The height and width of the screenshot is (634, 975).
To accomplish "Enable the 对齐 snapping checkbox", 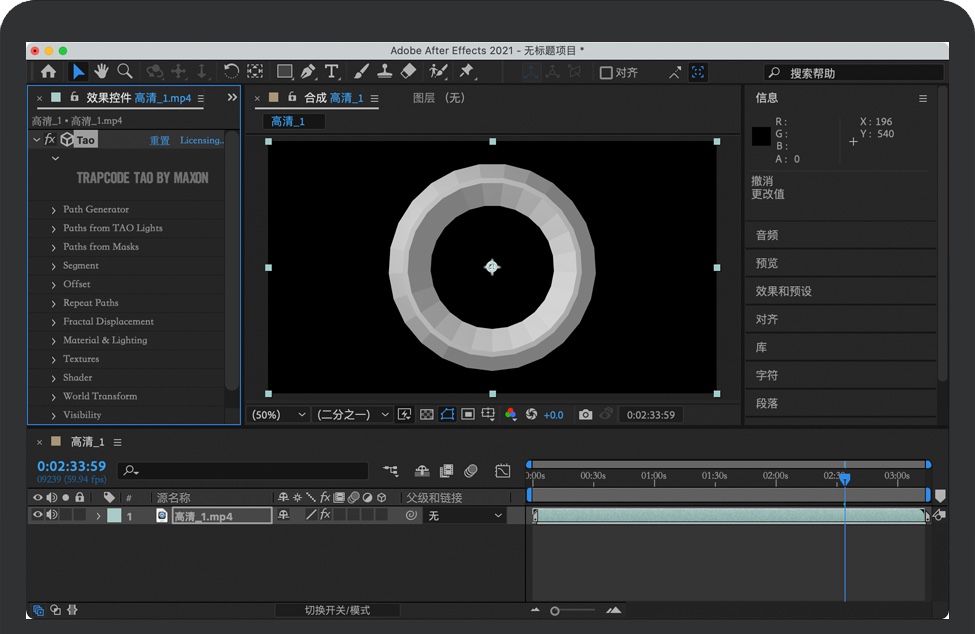I will click(x=606, y=72).
